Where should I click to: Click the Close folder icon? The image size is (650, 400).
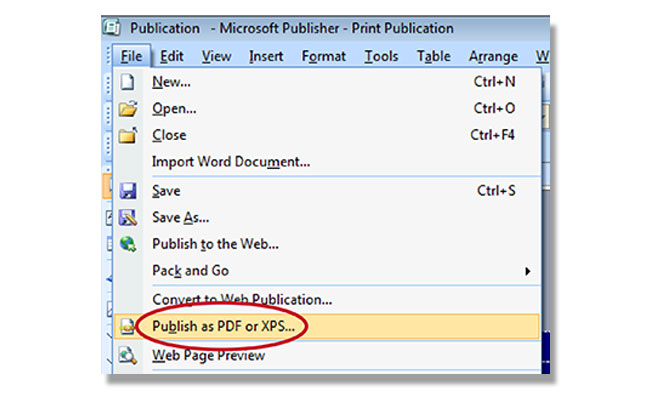pyautogui.click(x=128, y=135)
